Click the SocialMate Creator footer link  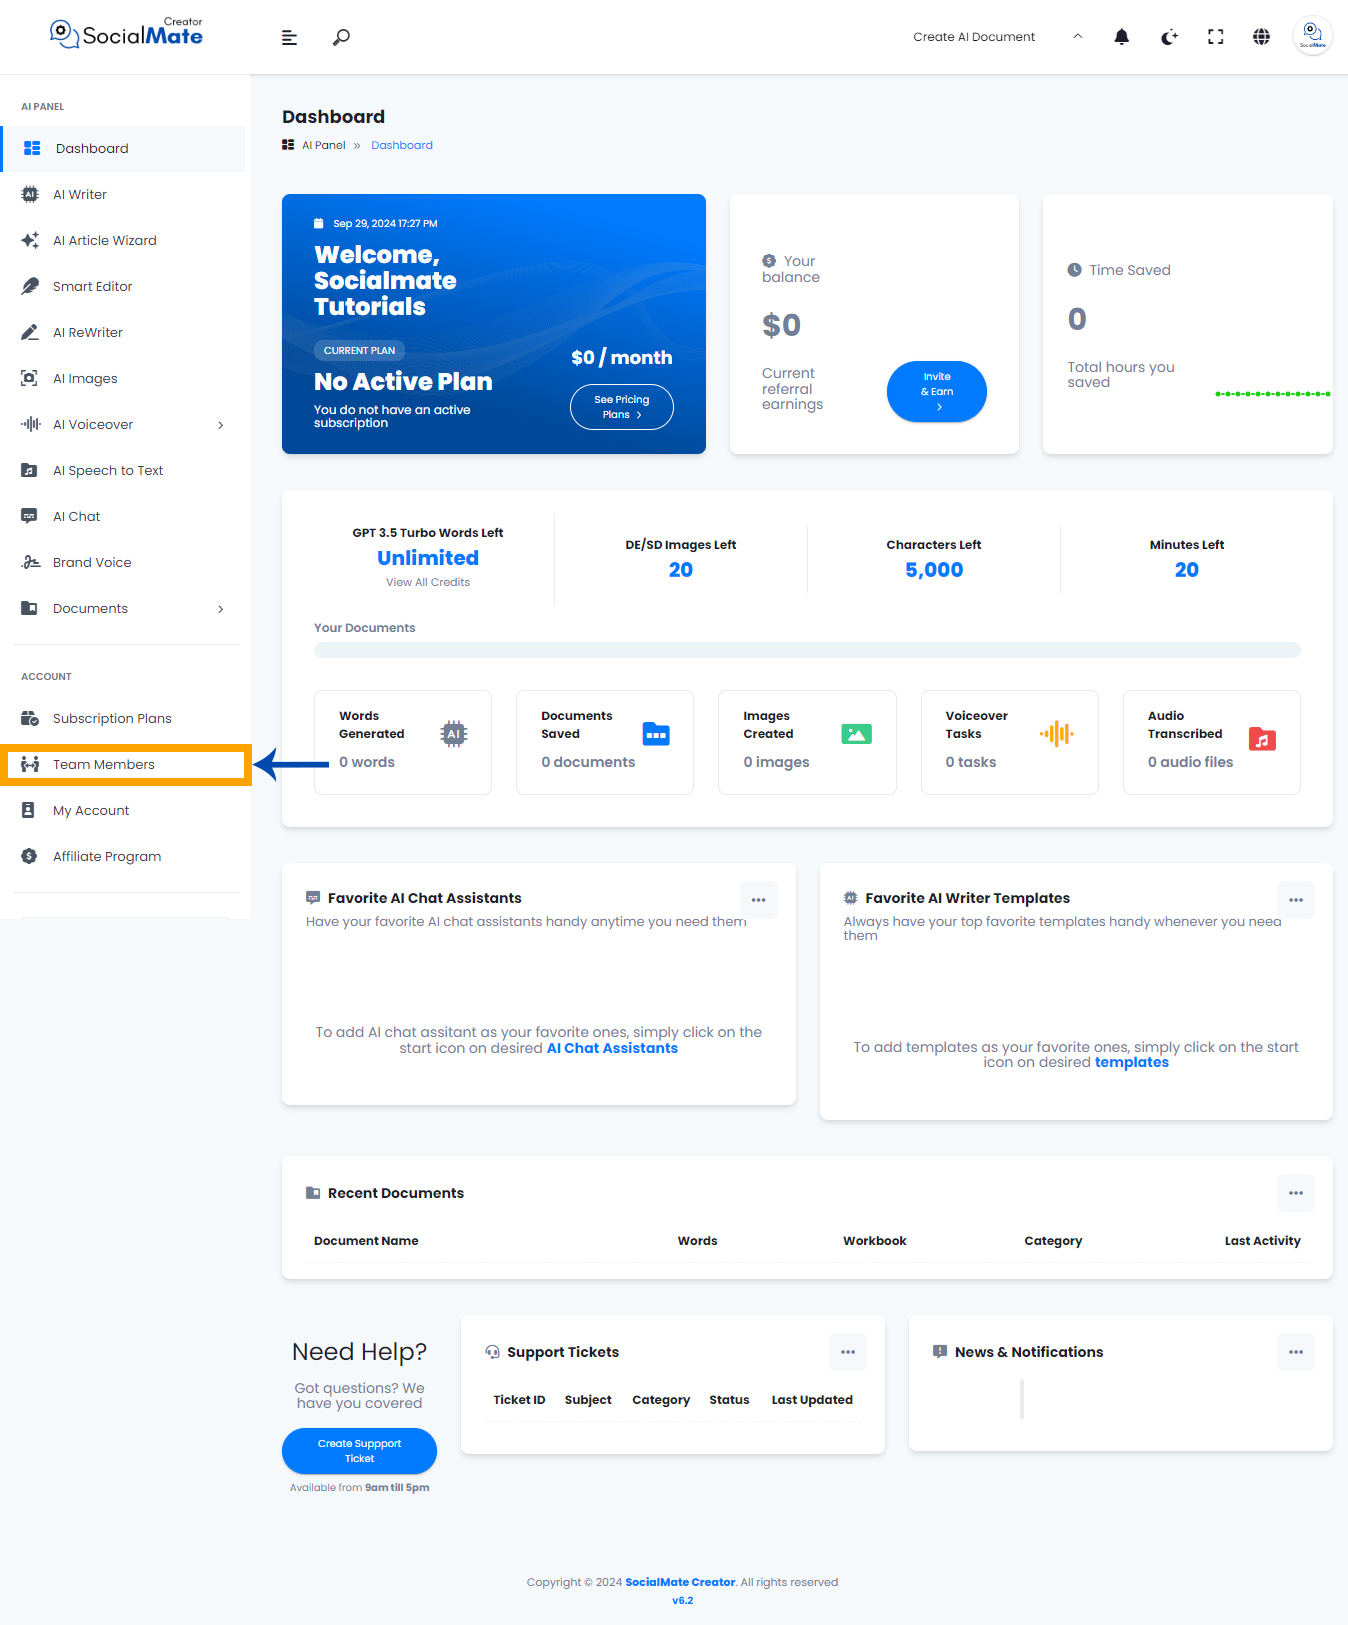[680, 1582]
